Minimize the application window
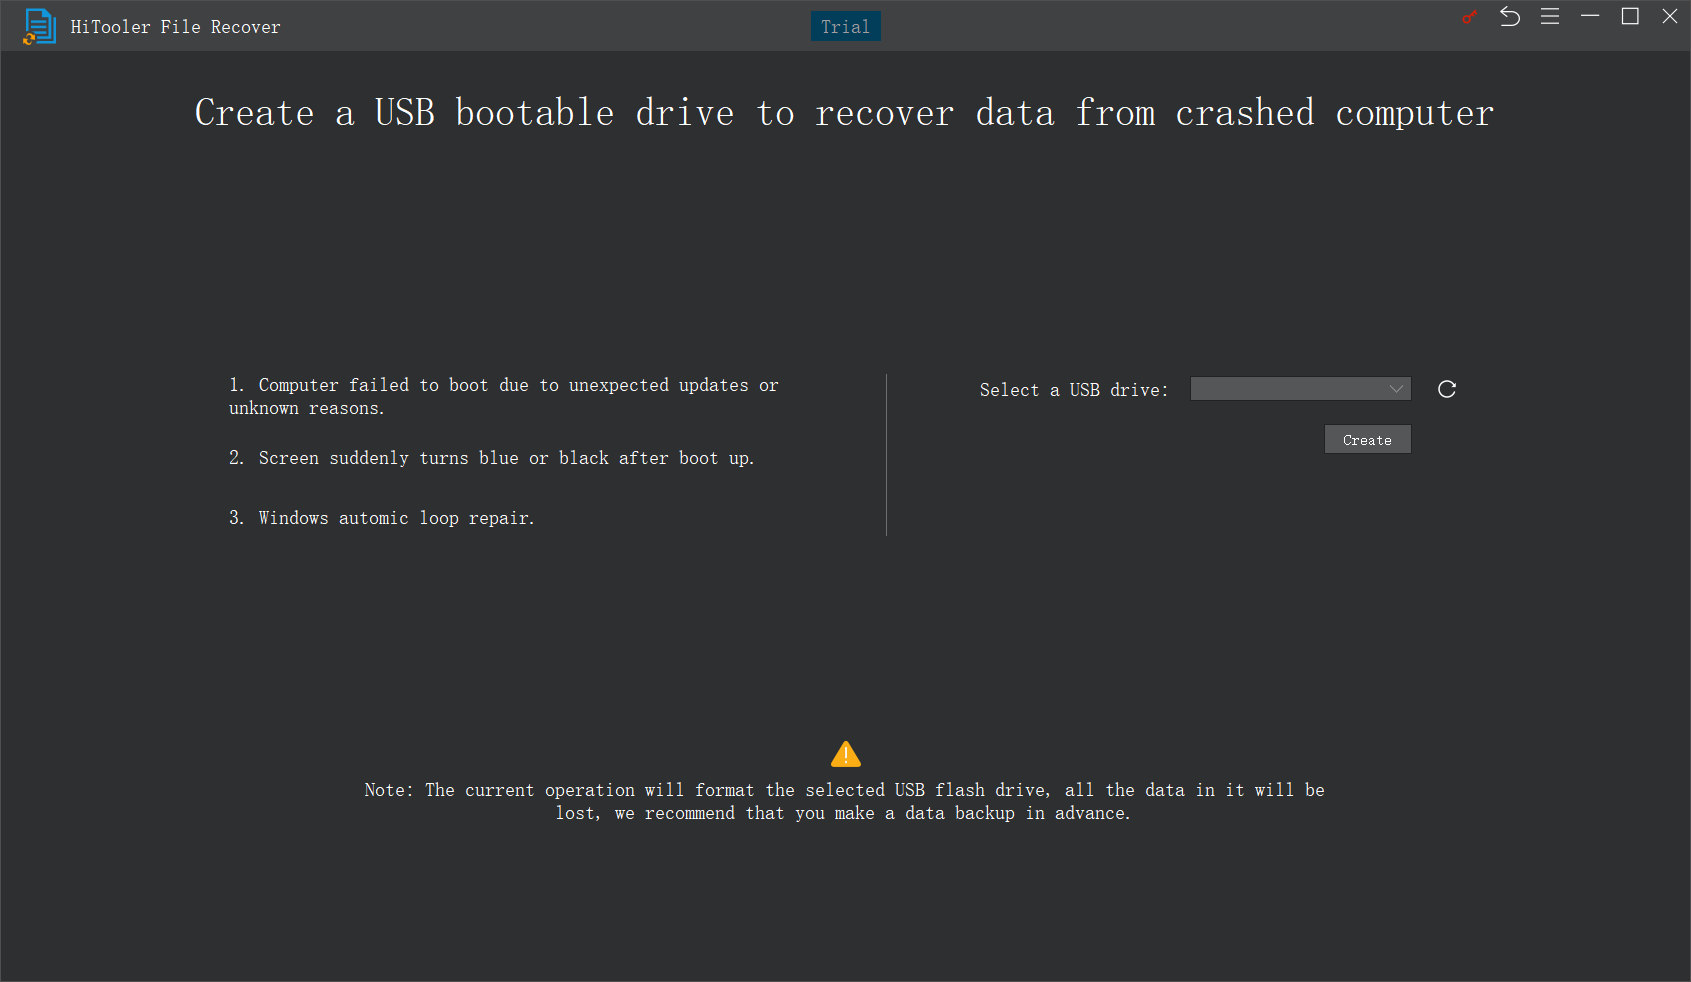Screen dimensions: 1691x982 pyautogui.click(x=1590, y=16)
